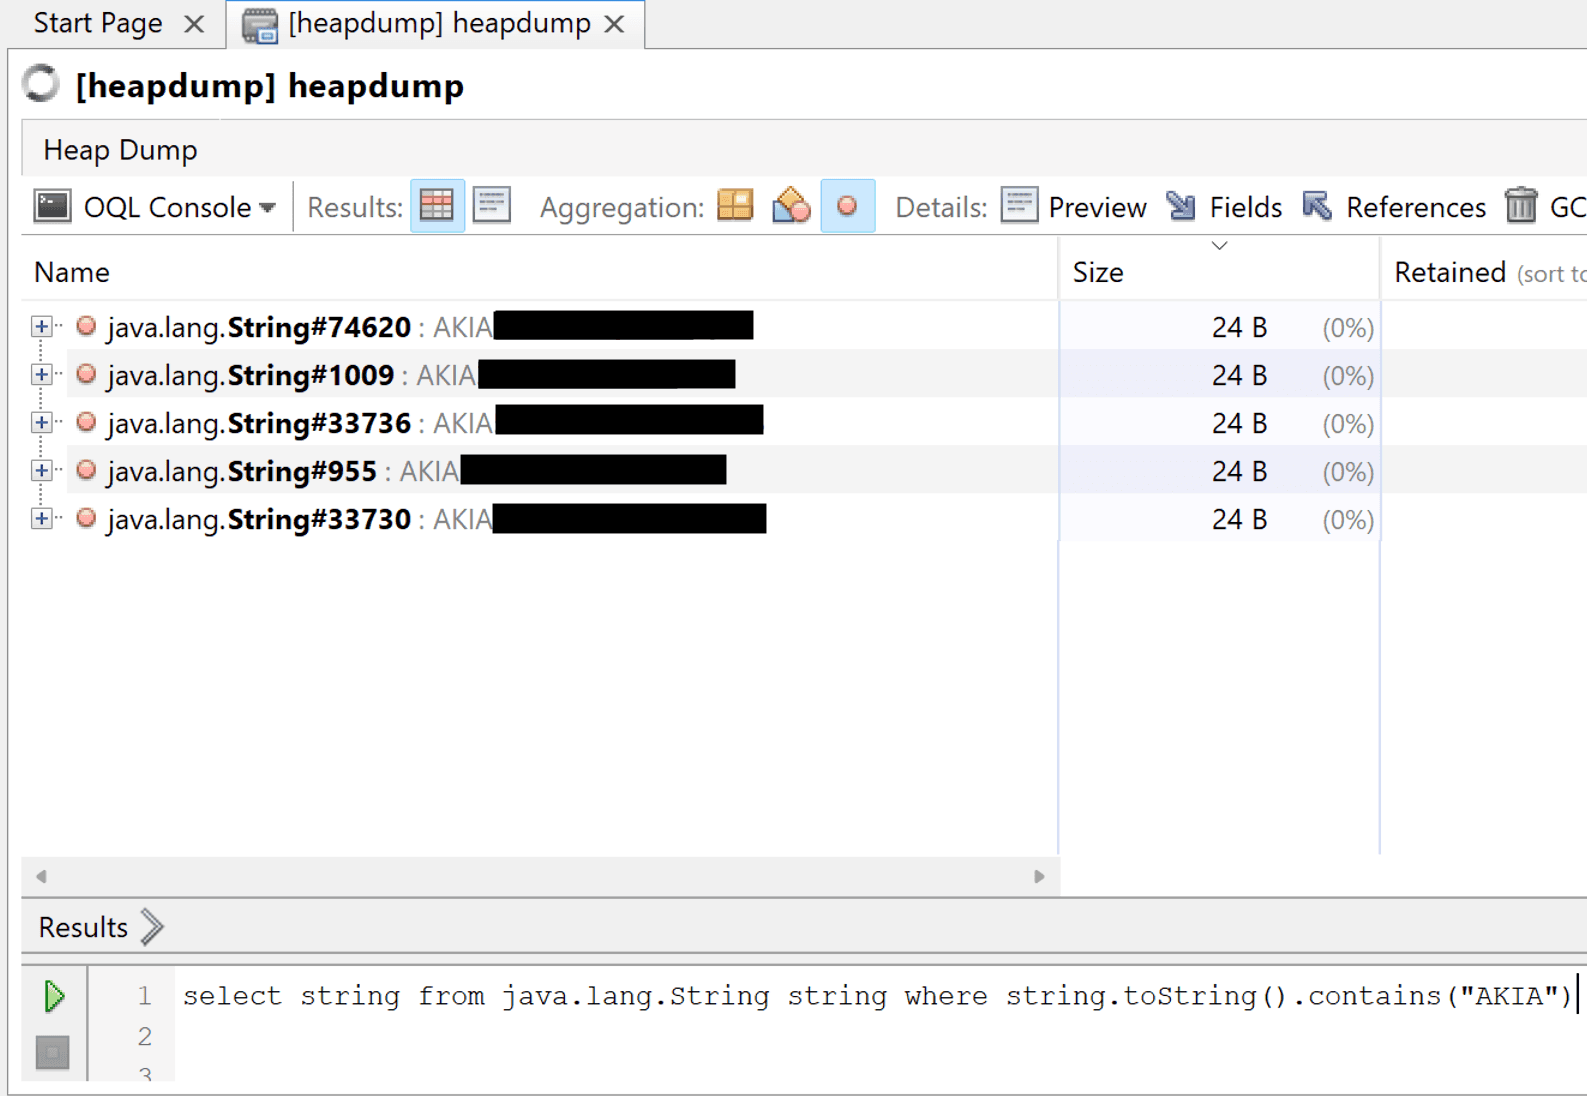Viewport: 1587px width, 1096px height.
Task: Click the (0%) value of String#33730
Action: 1348,520
